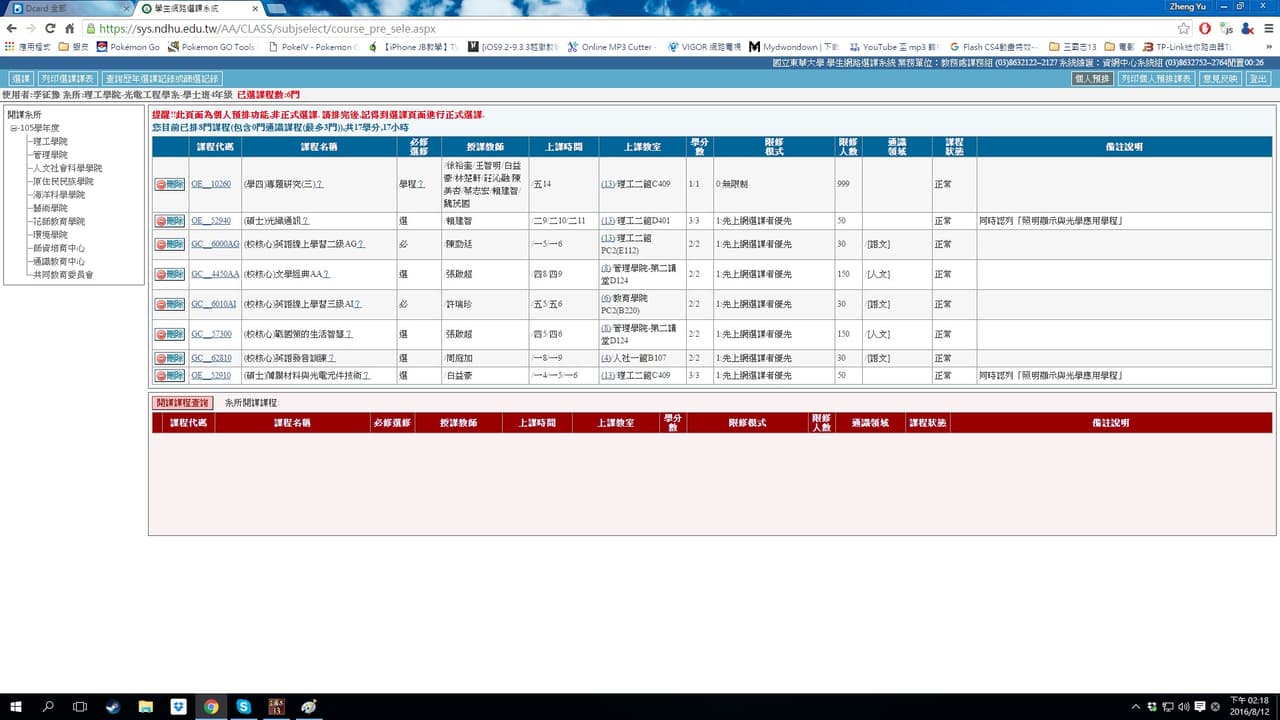
Task: Select 藝術學院 in the department tree
Action: click(x=50, y=208)
